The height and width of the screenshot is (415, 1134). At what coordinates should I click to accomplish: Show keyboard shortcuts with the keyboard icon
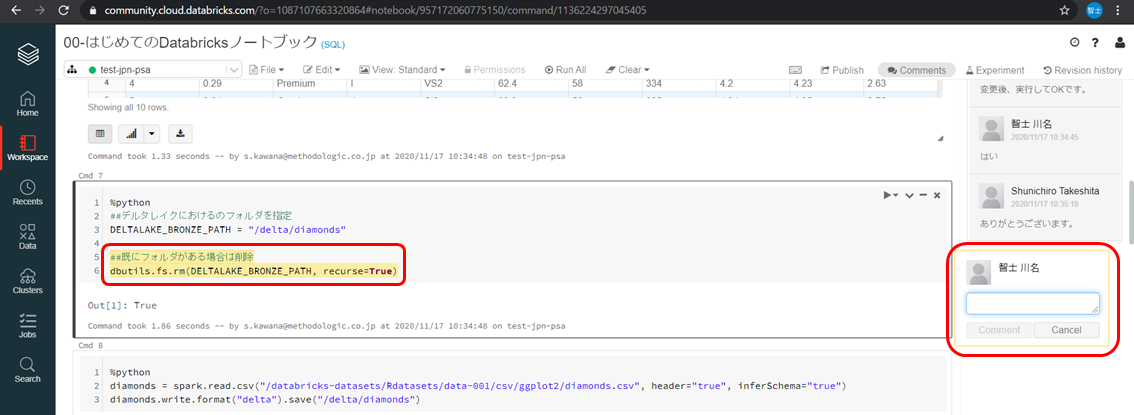tap(796, 70)
